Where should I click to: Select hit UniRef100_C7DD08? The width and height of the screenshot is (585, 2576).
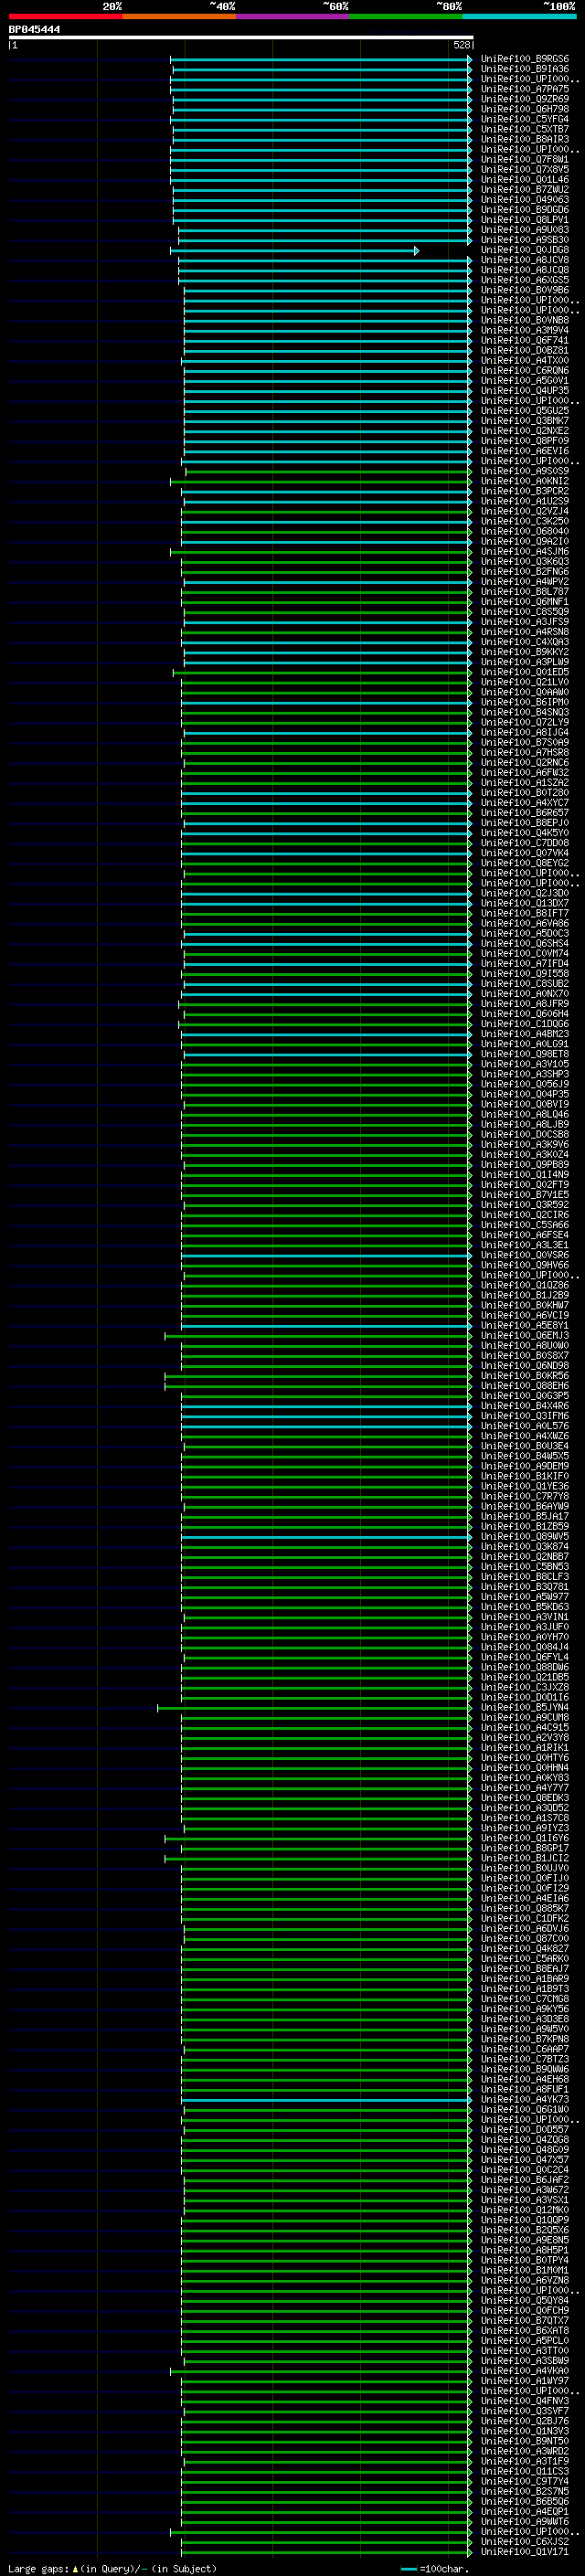(525, 843)
